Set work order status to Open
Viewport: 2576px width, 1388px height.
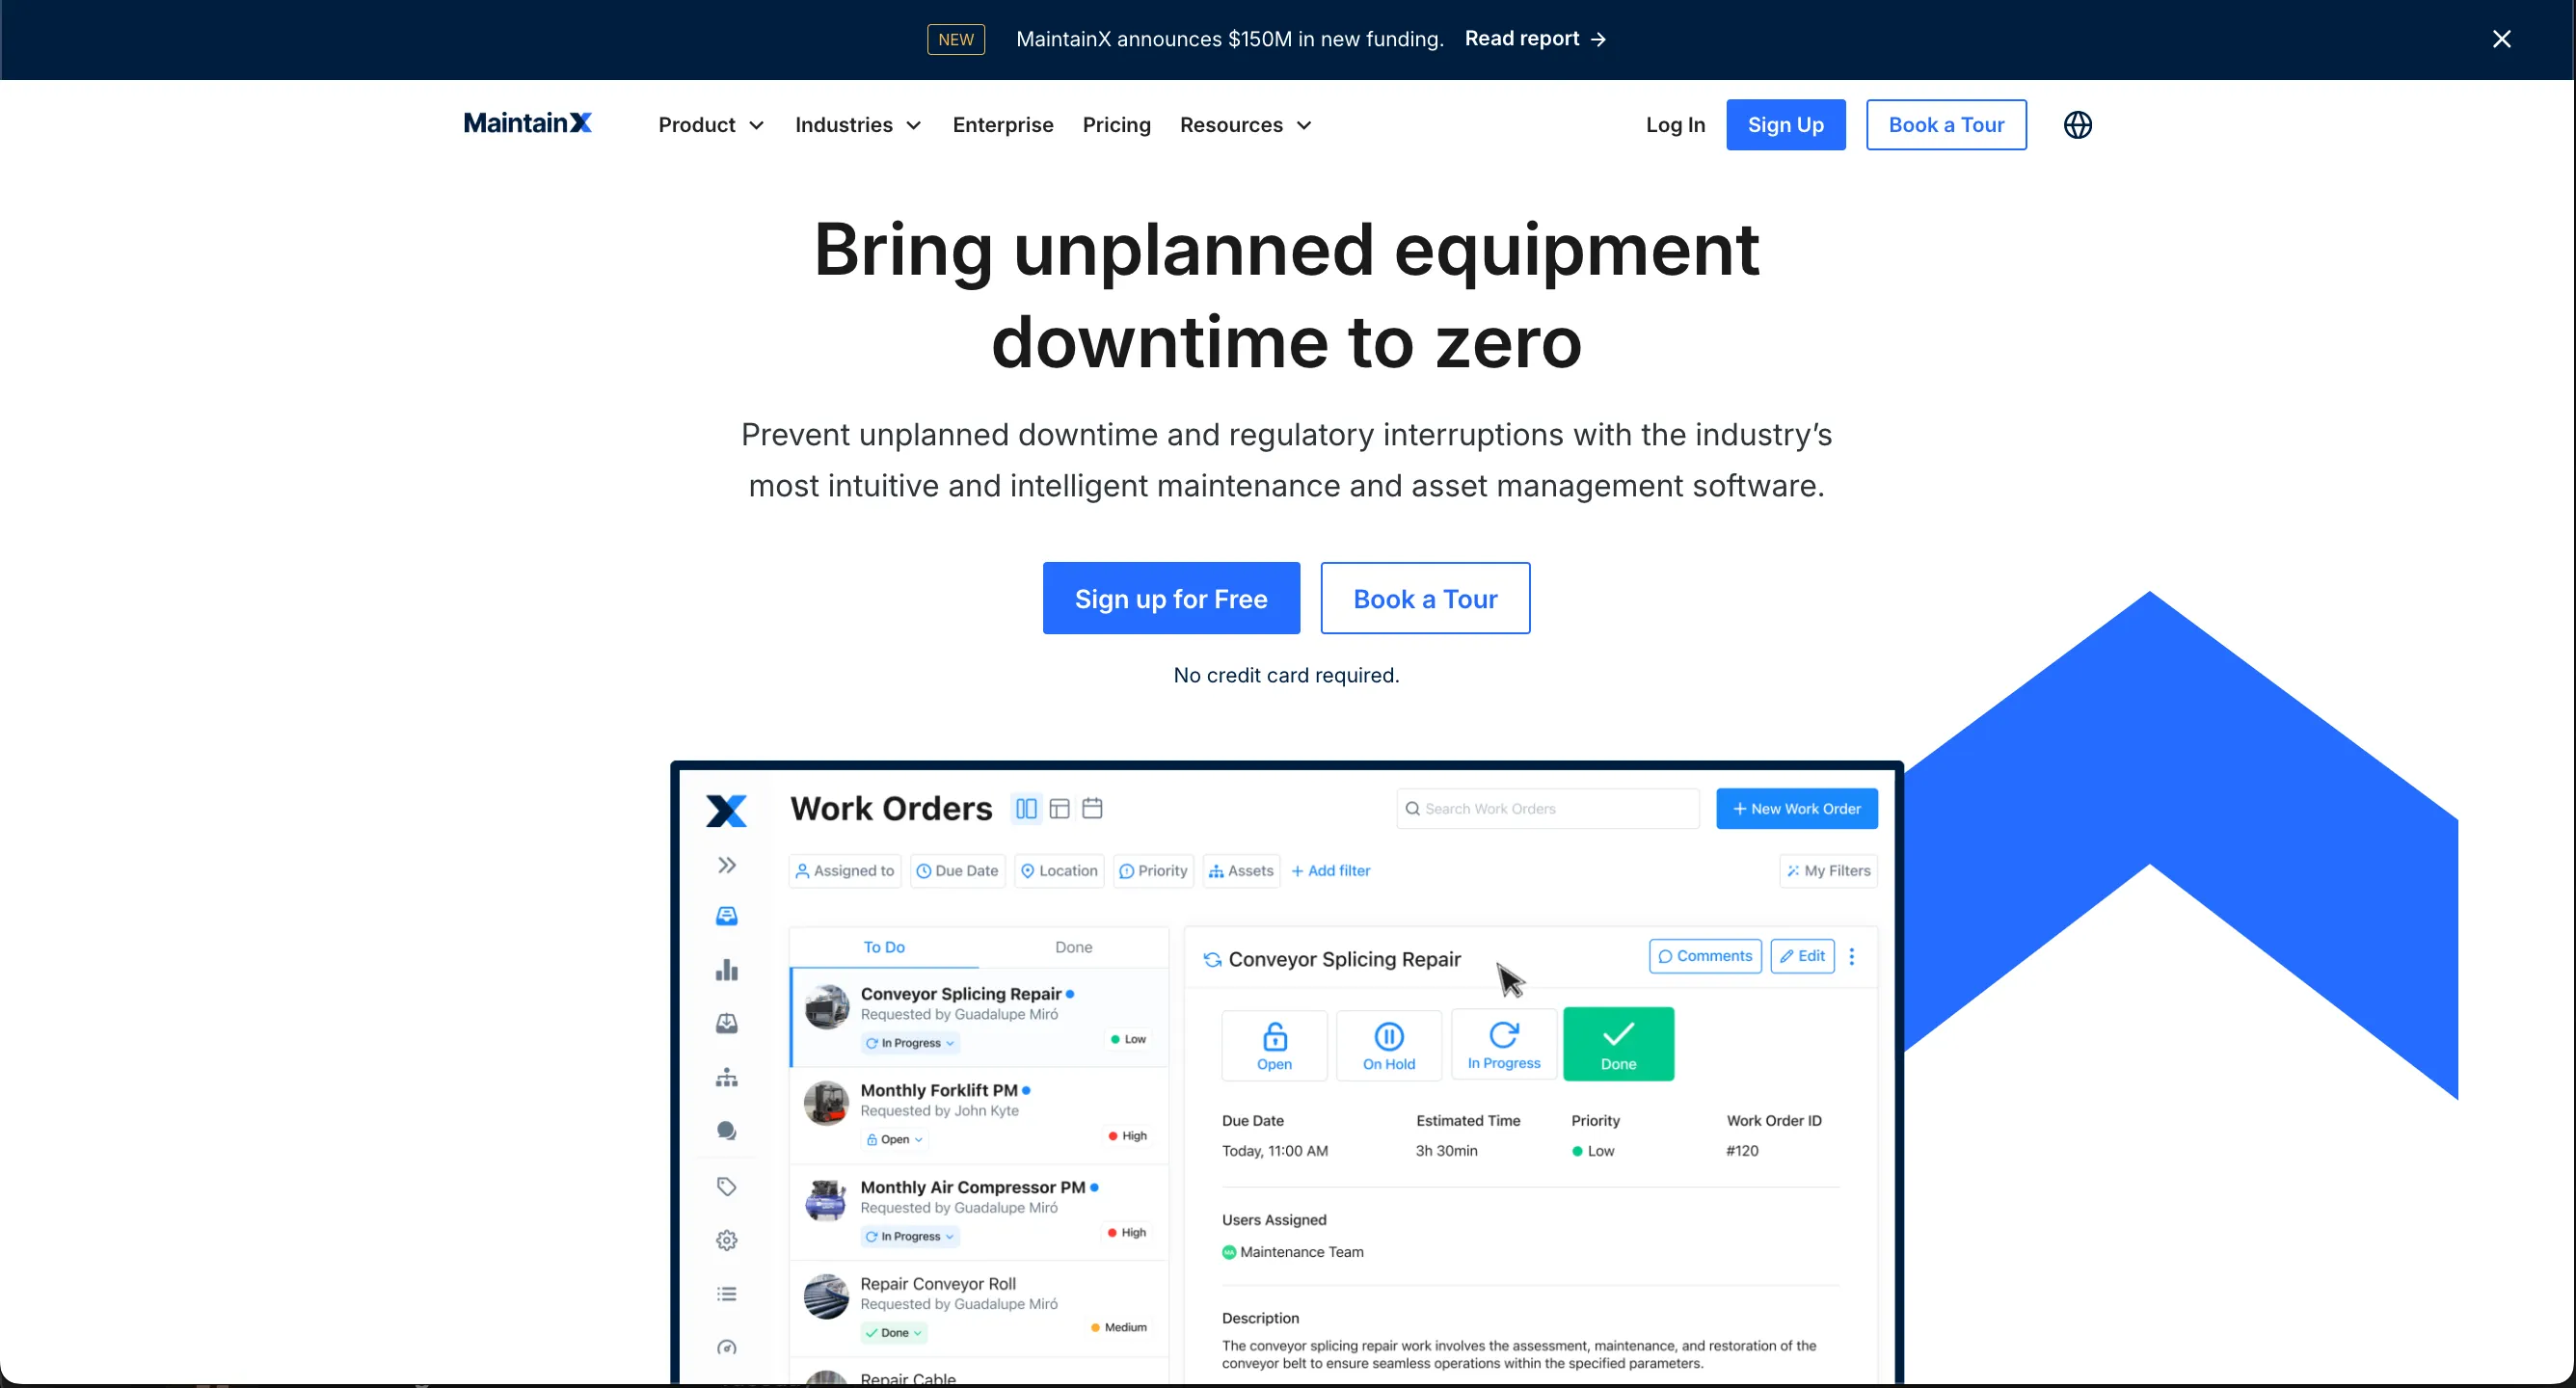[x=1274, y=1045]
